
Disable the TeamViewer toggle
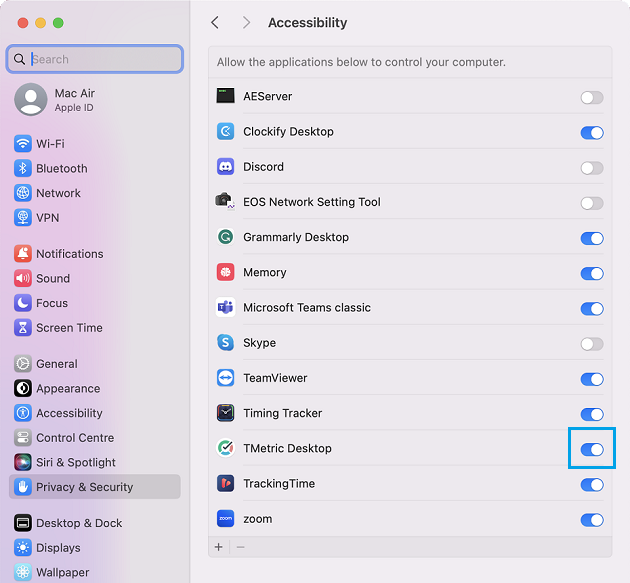coord(592,379)
